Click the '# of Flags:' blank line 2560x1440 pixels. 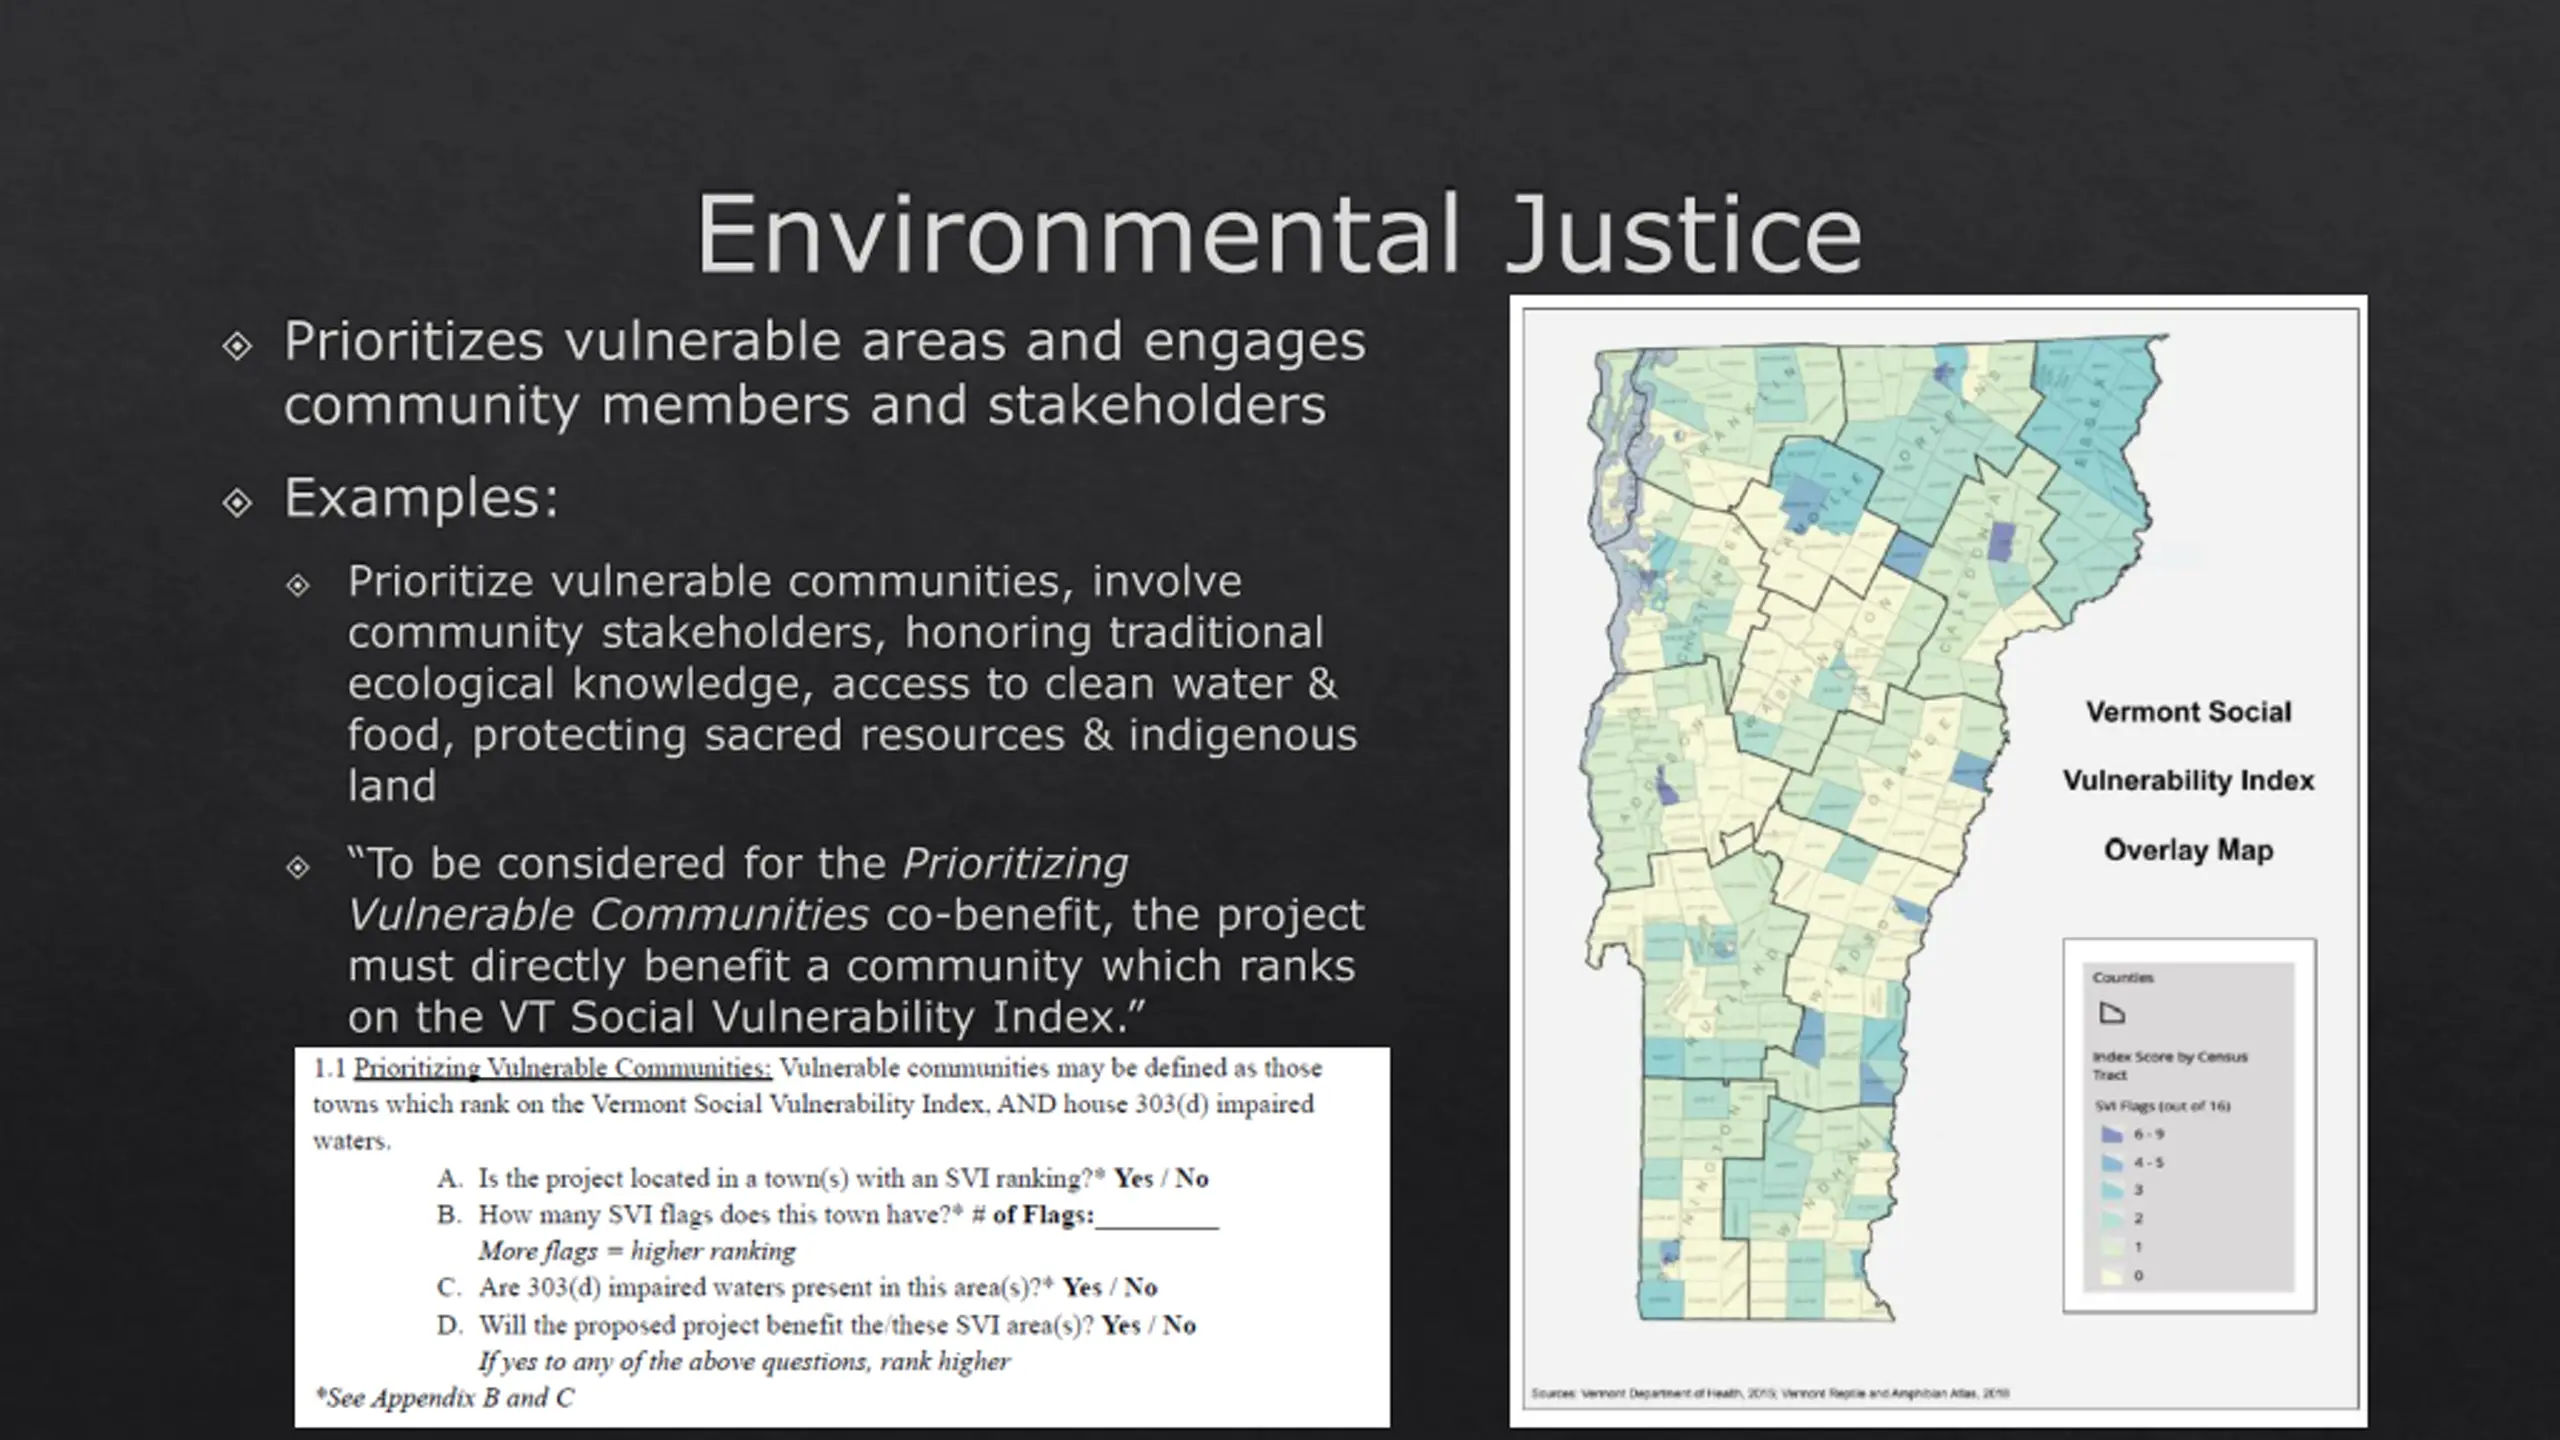click(1156, 1216)
